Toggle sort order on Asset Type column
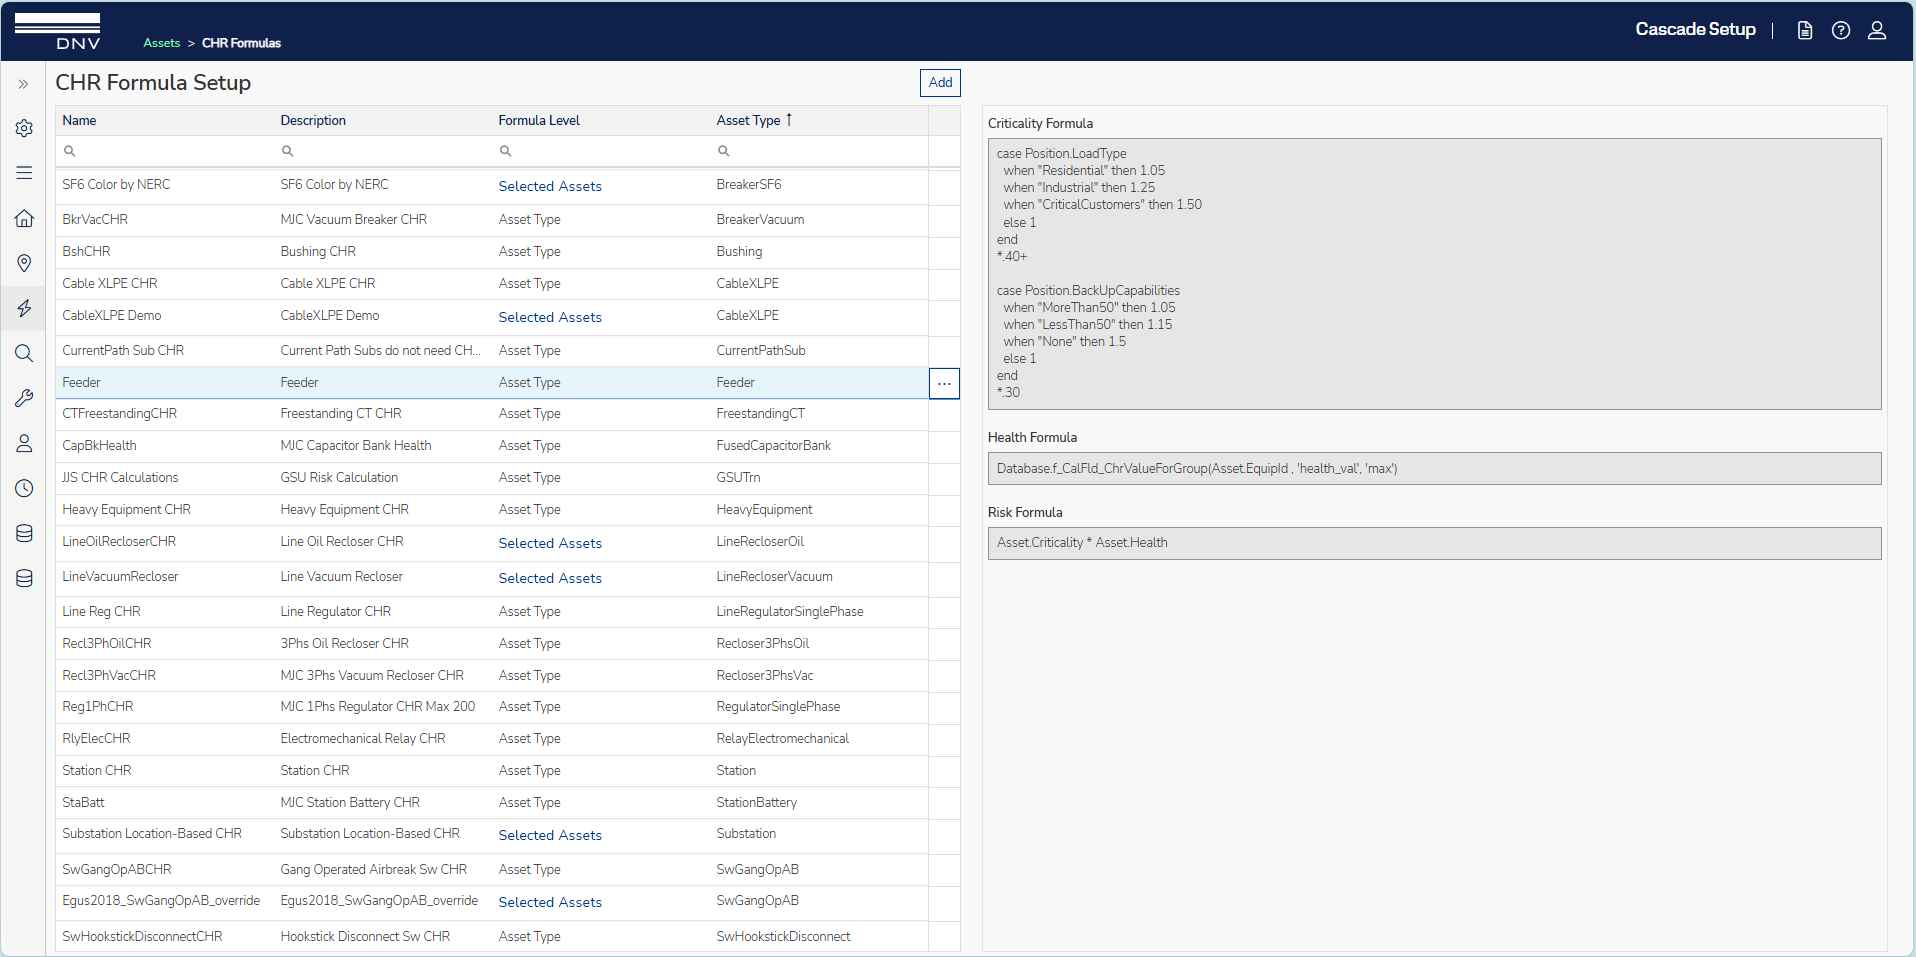The width and height of the screenshot is (1916, 957). pyautogui.click(x=754, y=120)
